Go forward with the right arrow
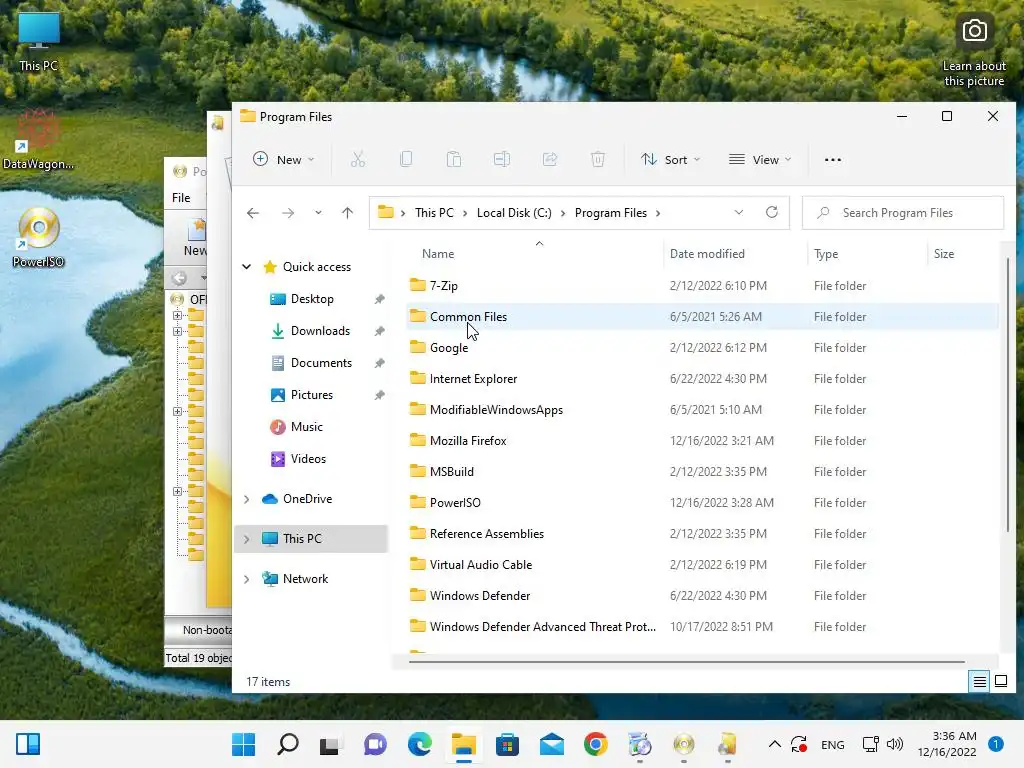Viewport: 1024px width, 768px height. [x=287, y=213]
